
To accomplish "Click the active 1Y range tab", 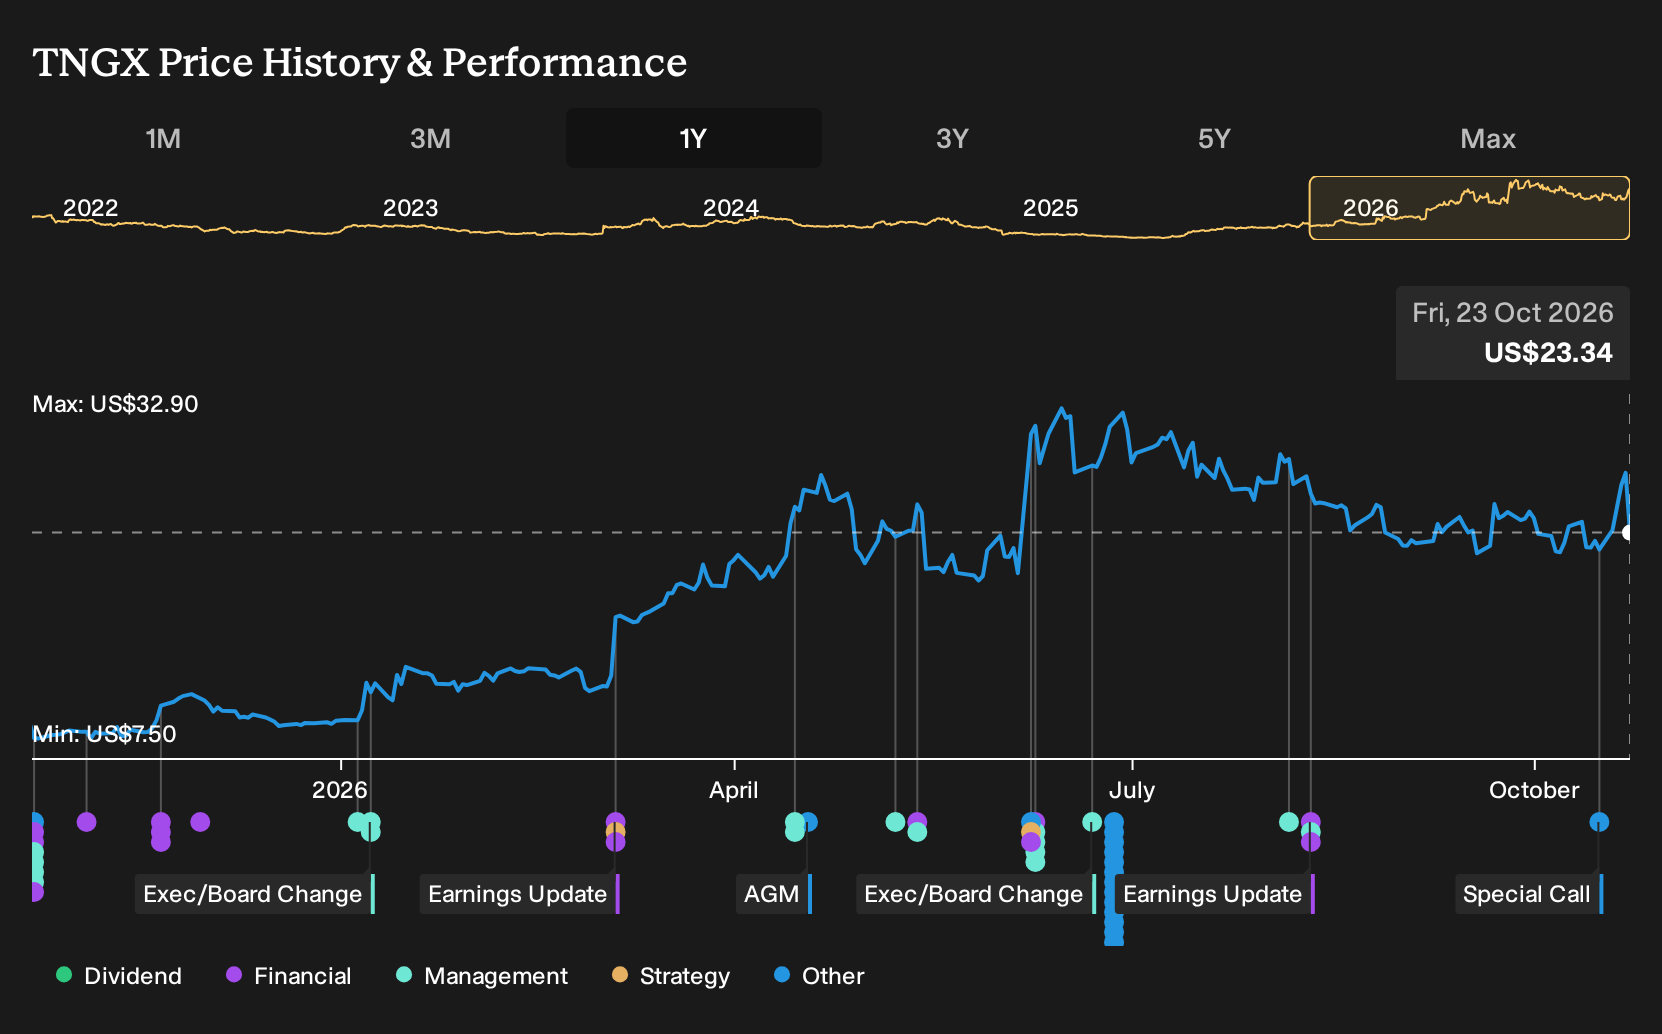I will [694, 138].
